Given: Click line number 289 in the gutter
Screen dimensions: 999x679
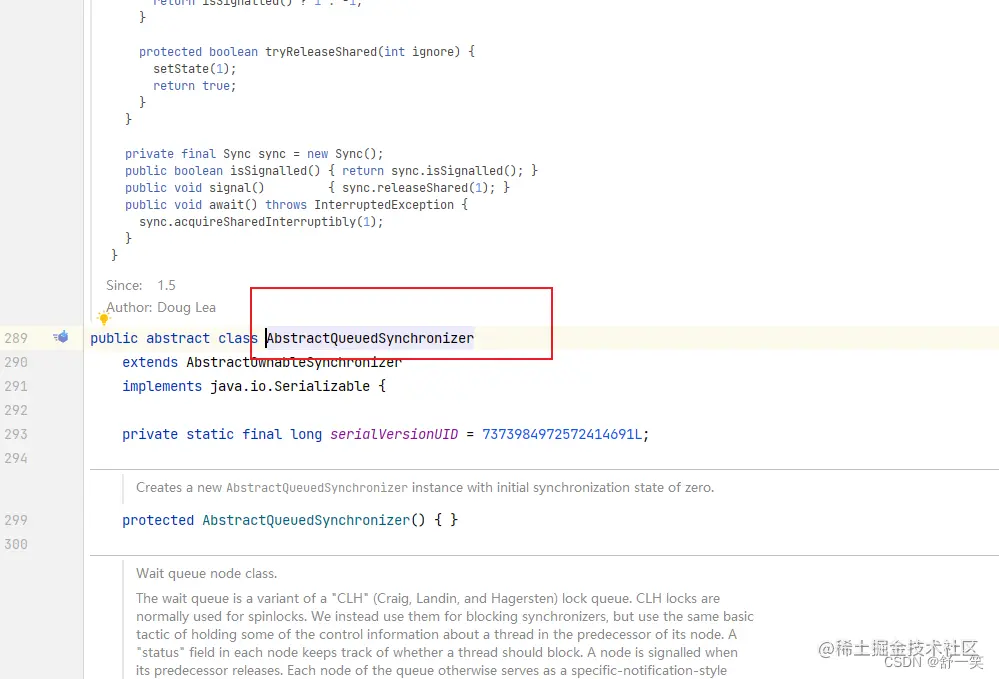Looking at the screenshot, I should click(16, 338).
